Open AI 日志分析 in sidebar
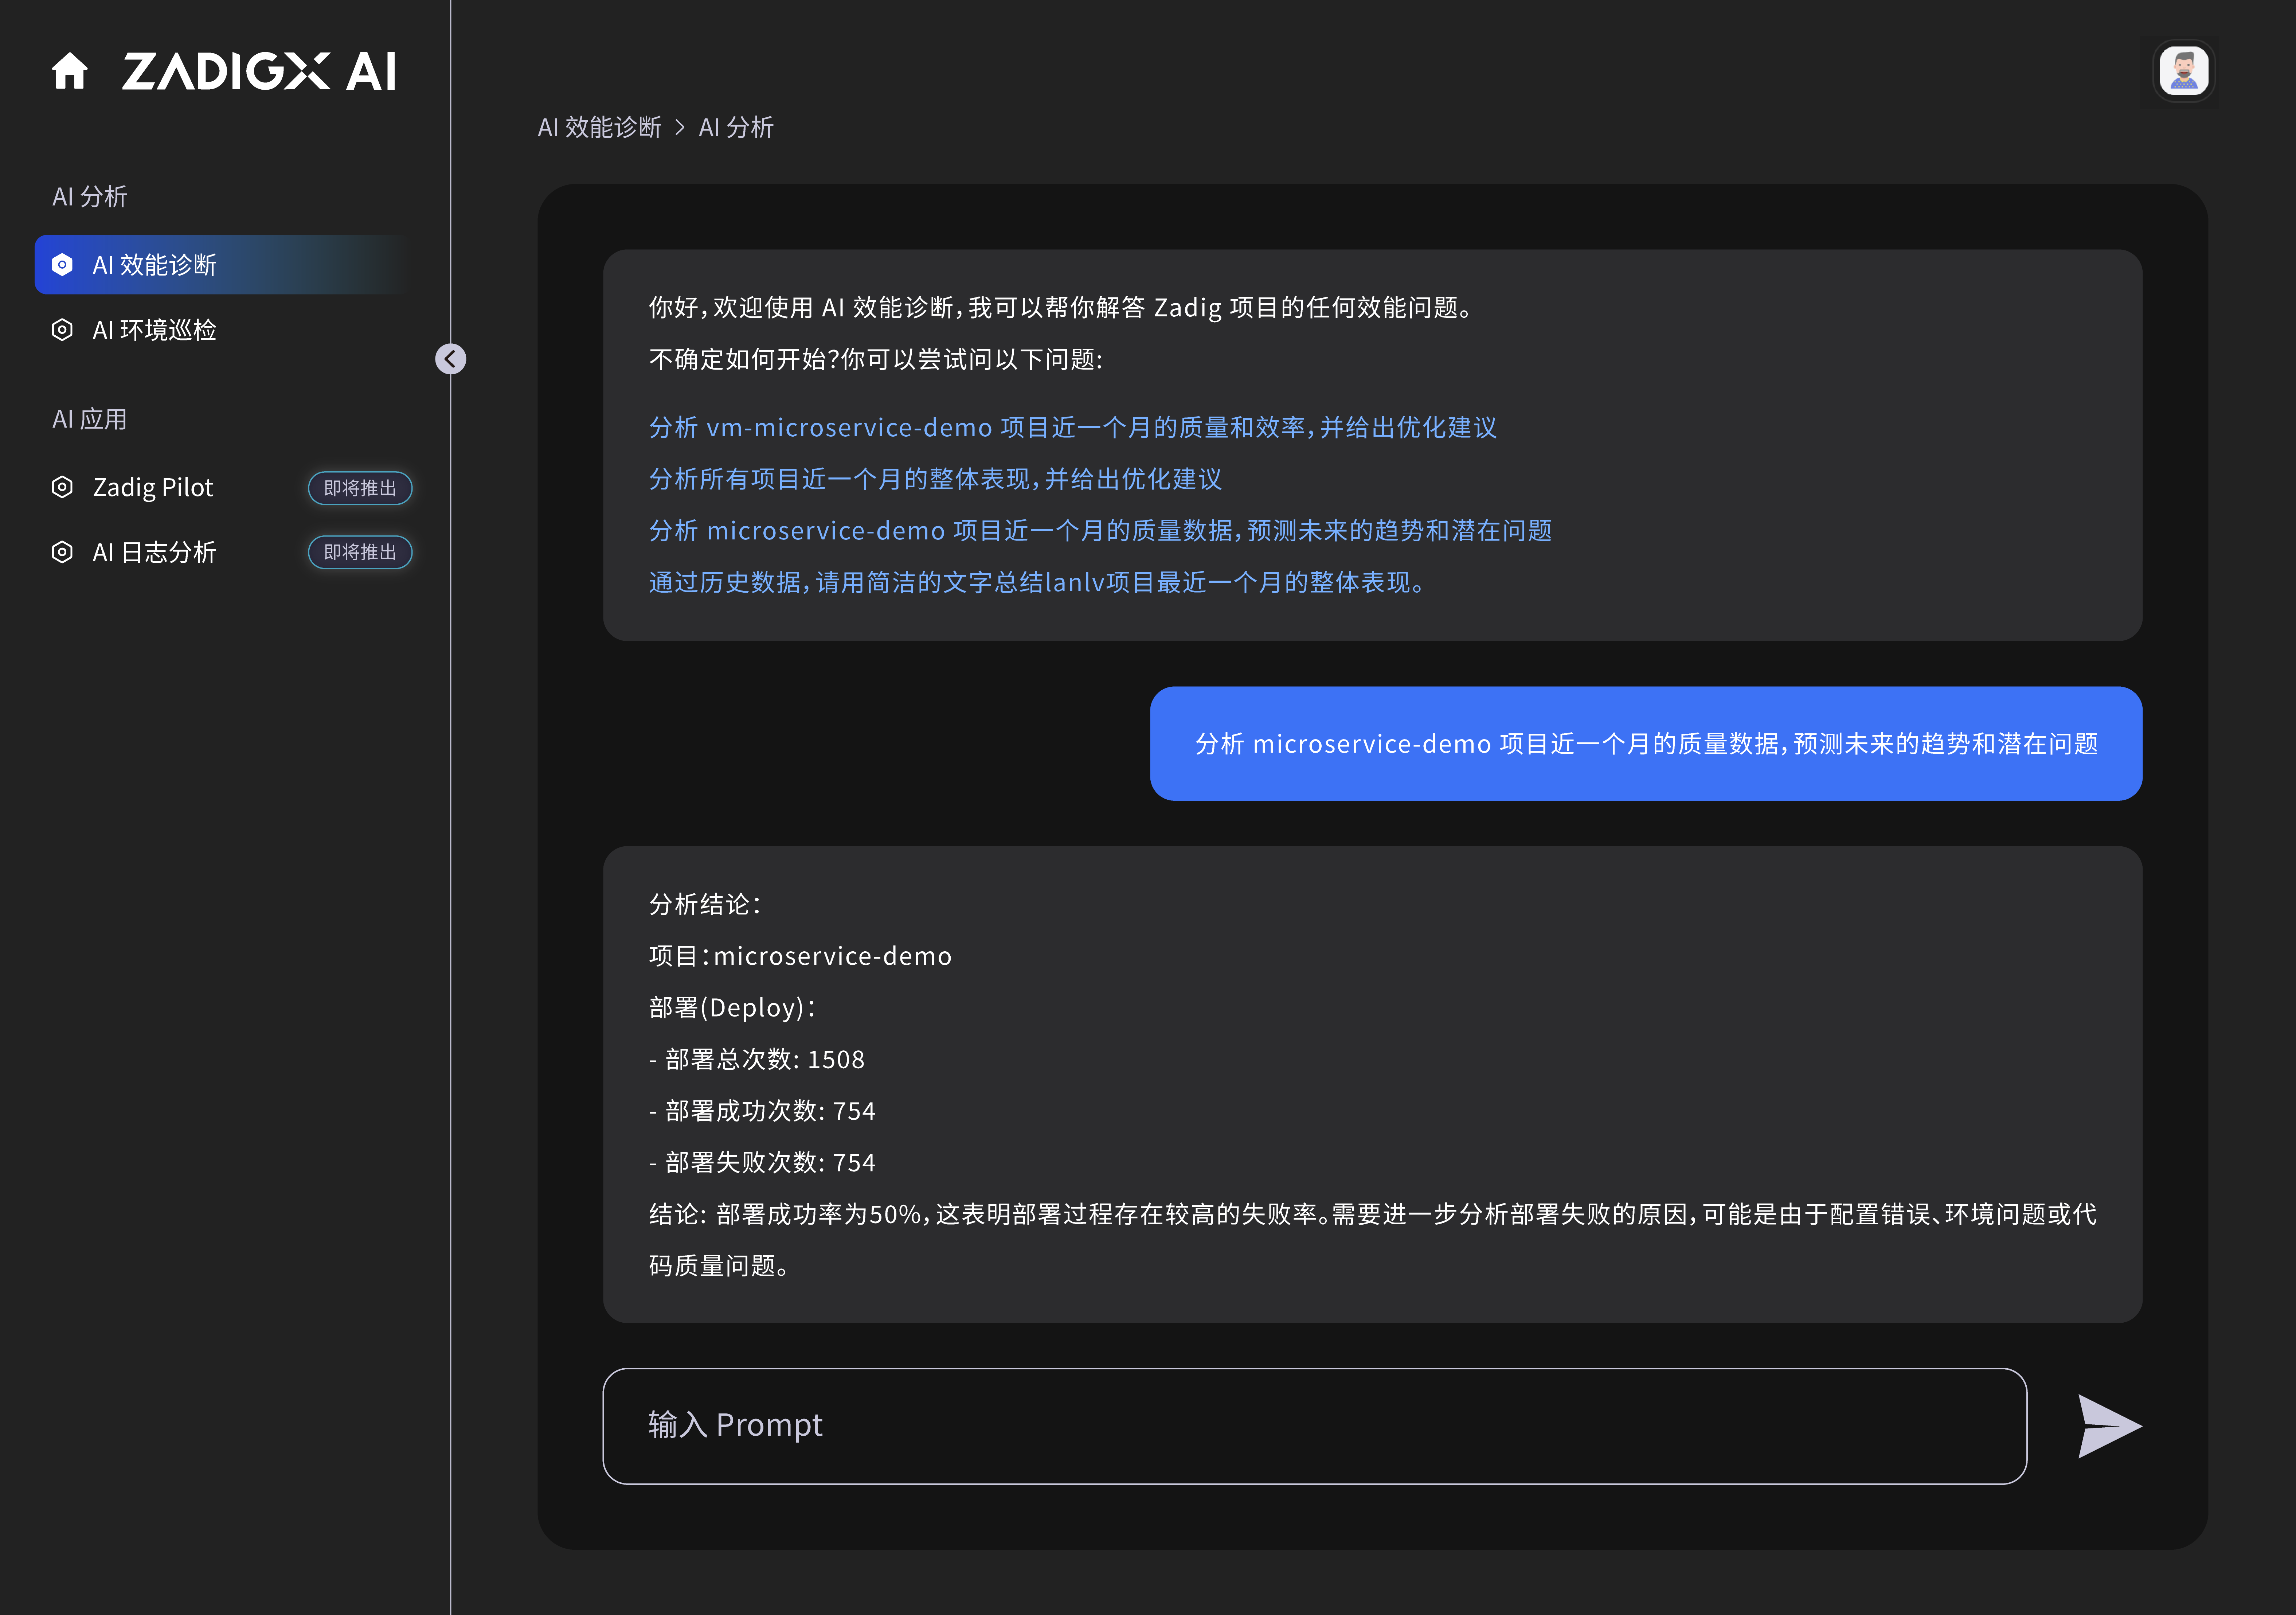The height and width of the screenshot is (1615, 2296). [x=155, y=552]
